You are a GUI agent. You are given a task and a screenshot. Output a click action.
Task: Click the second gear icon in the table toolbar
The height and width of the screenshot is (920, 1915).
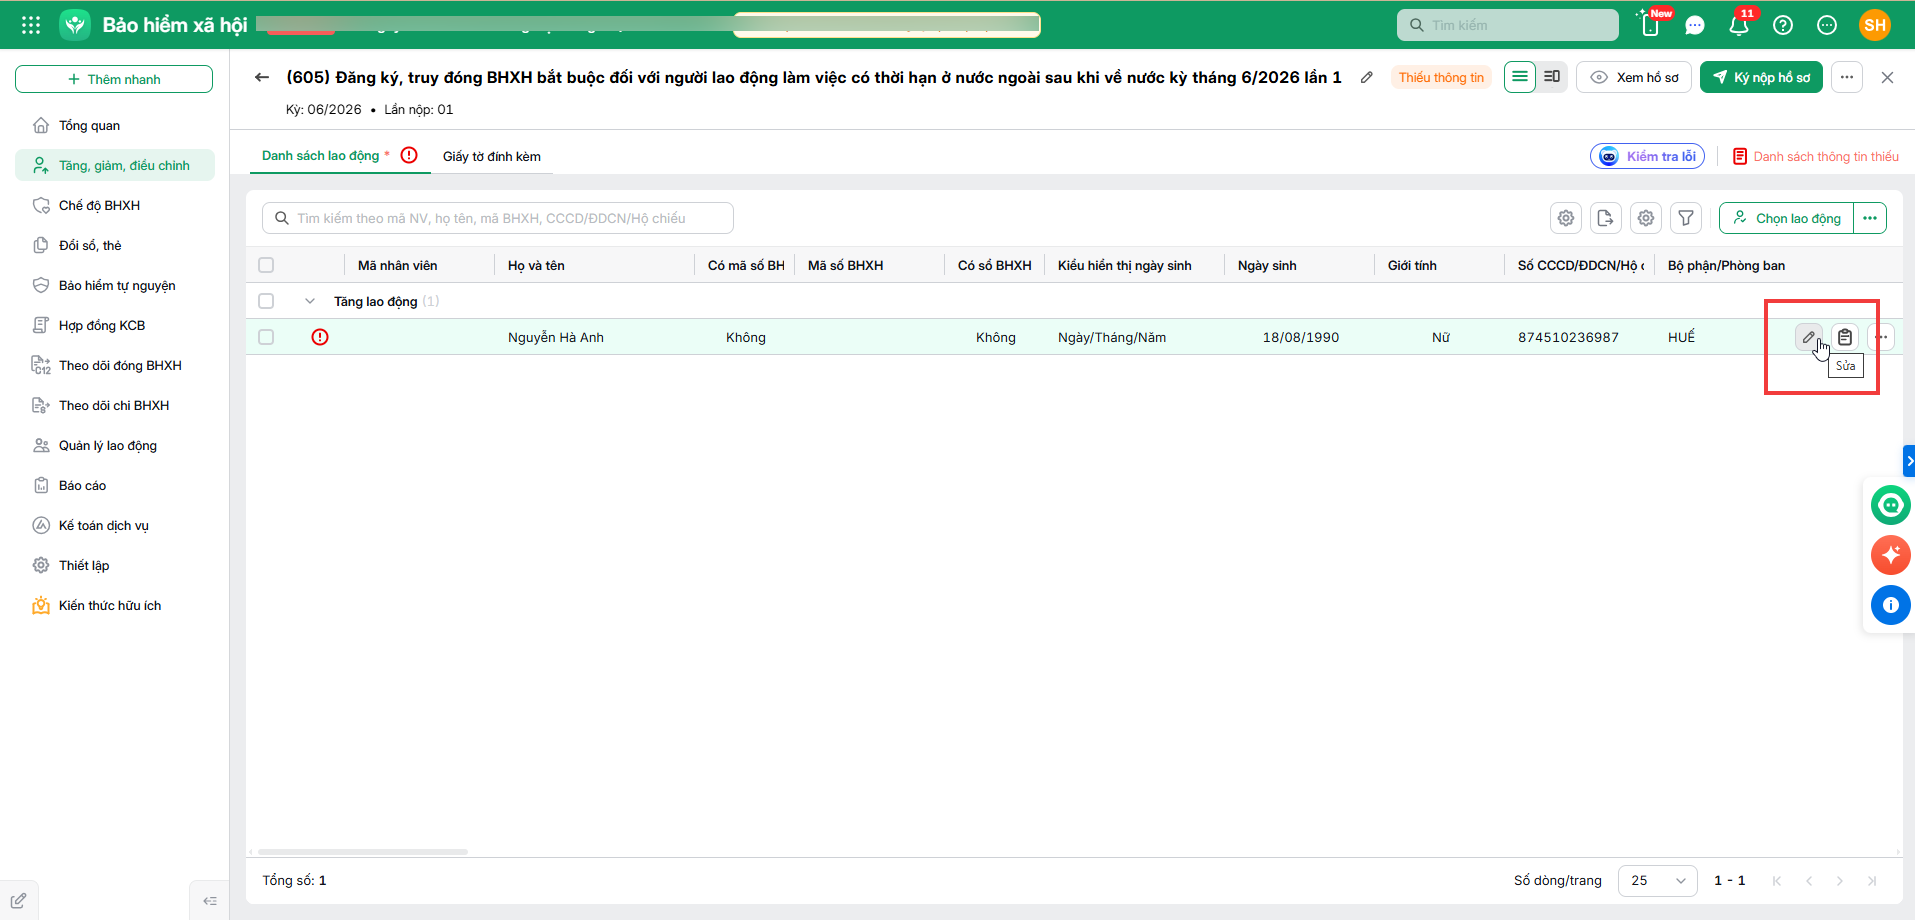1646,218
